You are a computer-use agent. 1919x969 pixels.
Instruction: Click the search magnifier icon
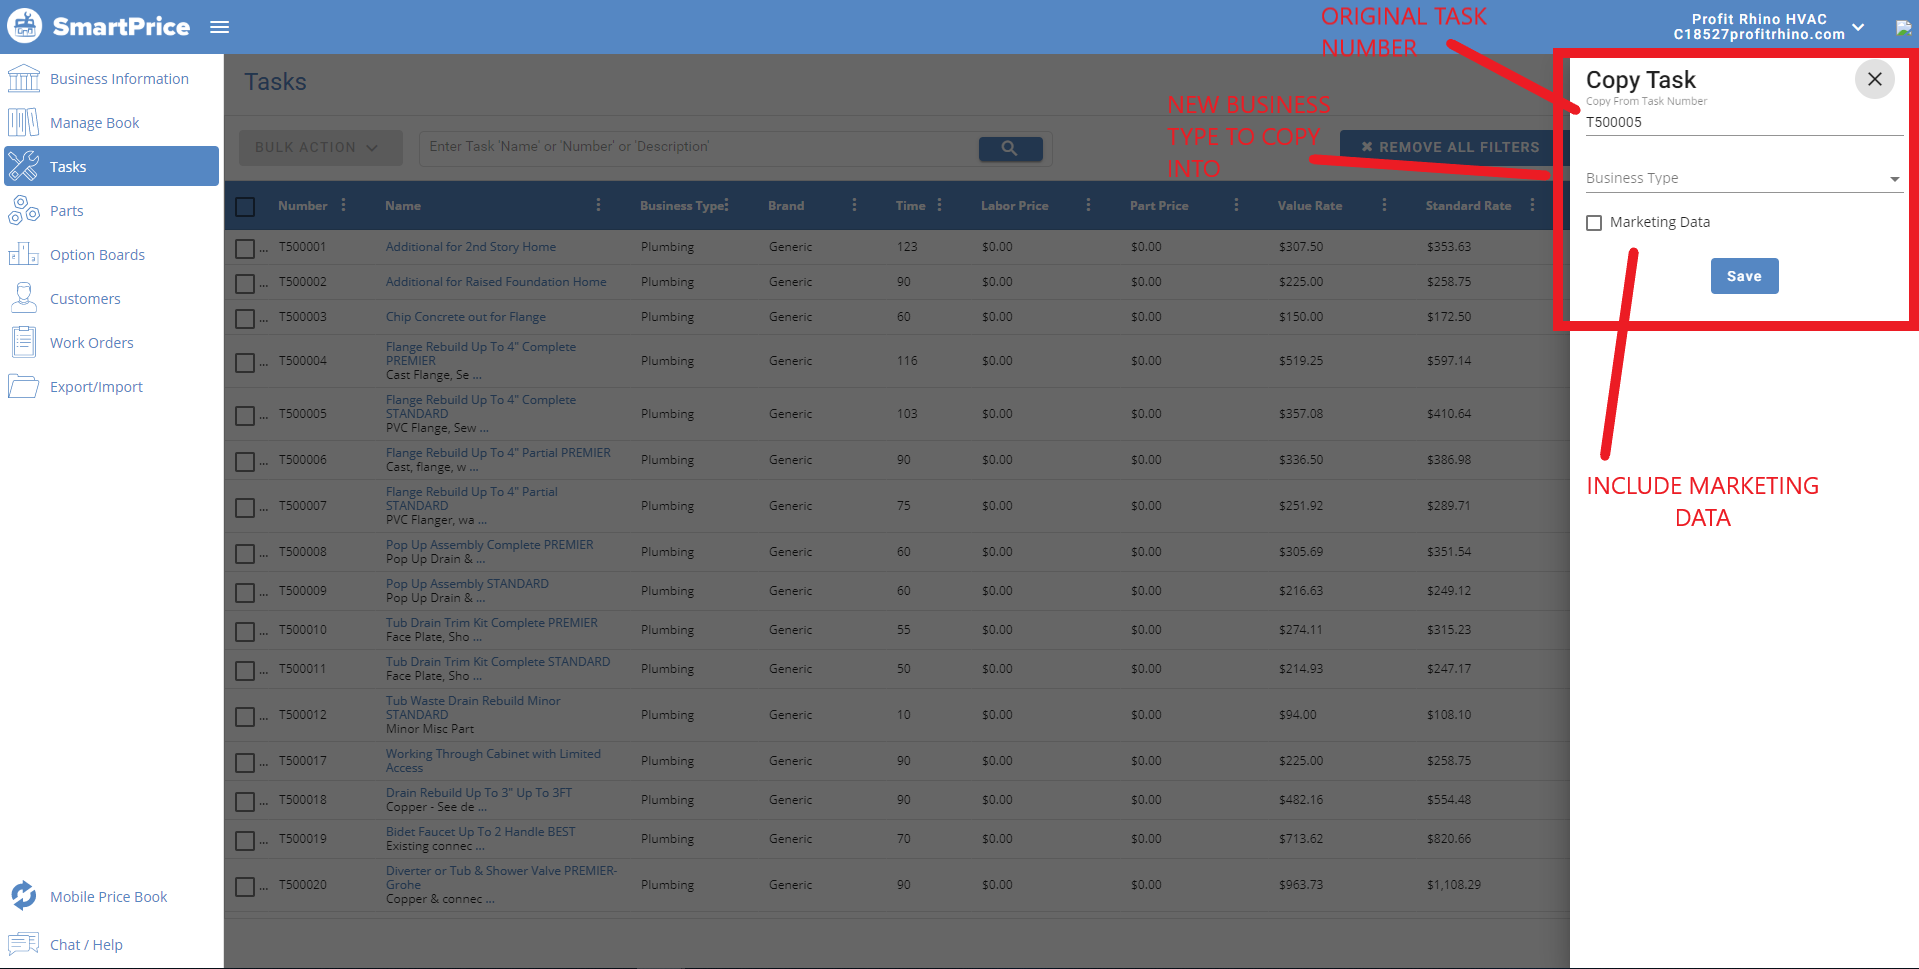(x=1010, y=147)
